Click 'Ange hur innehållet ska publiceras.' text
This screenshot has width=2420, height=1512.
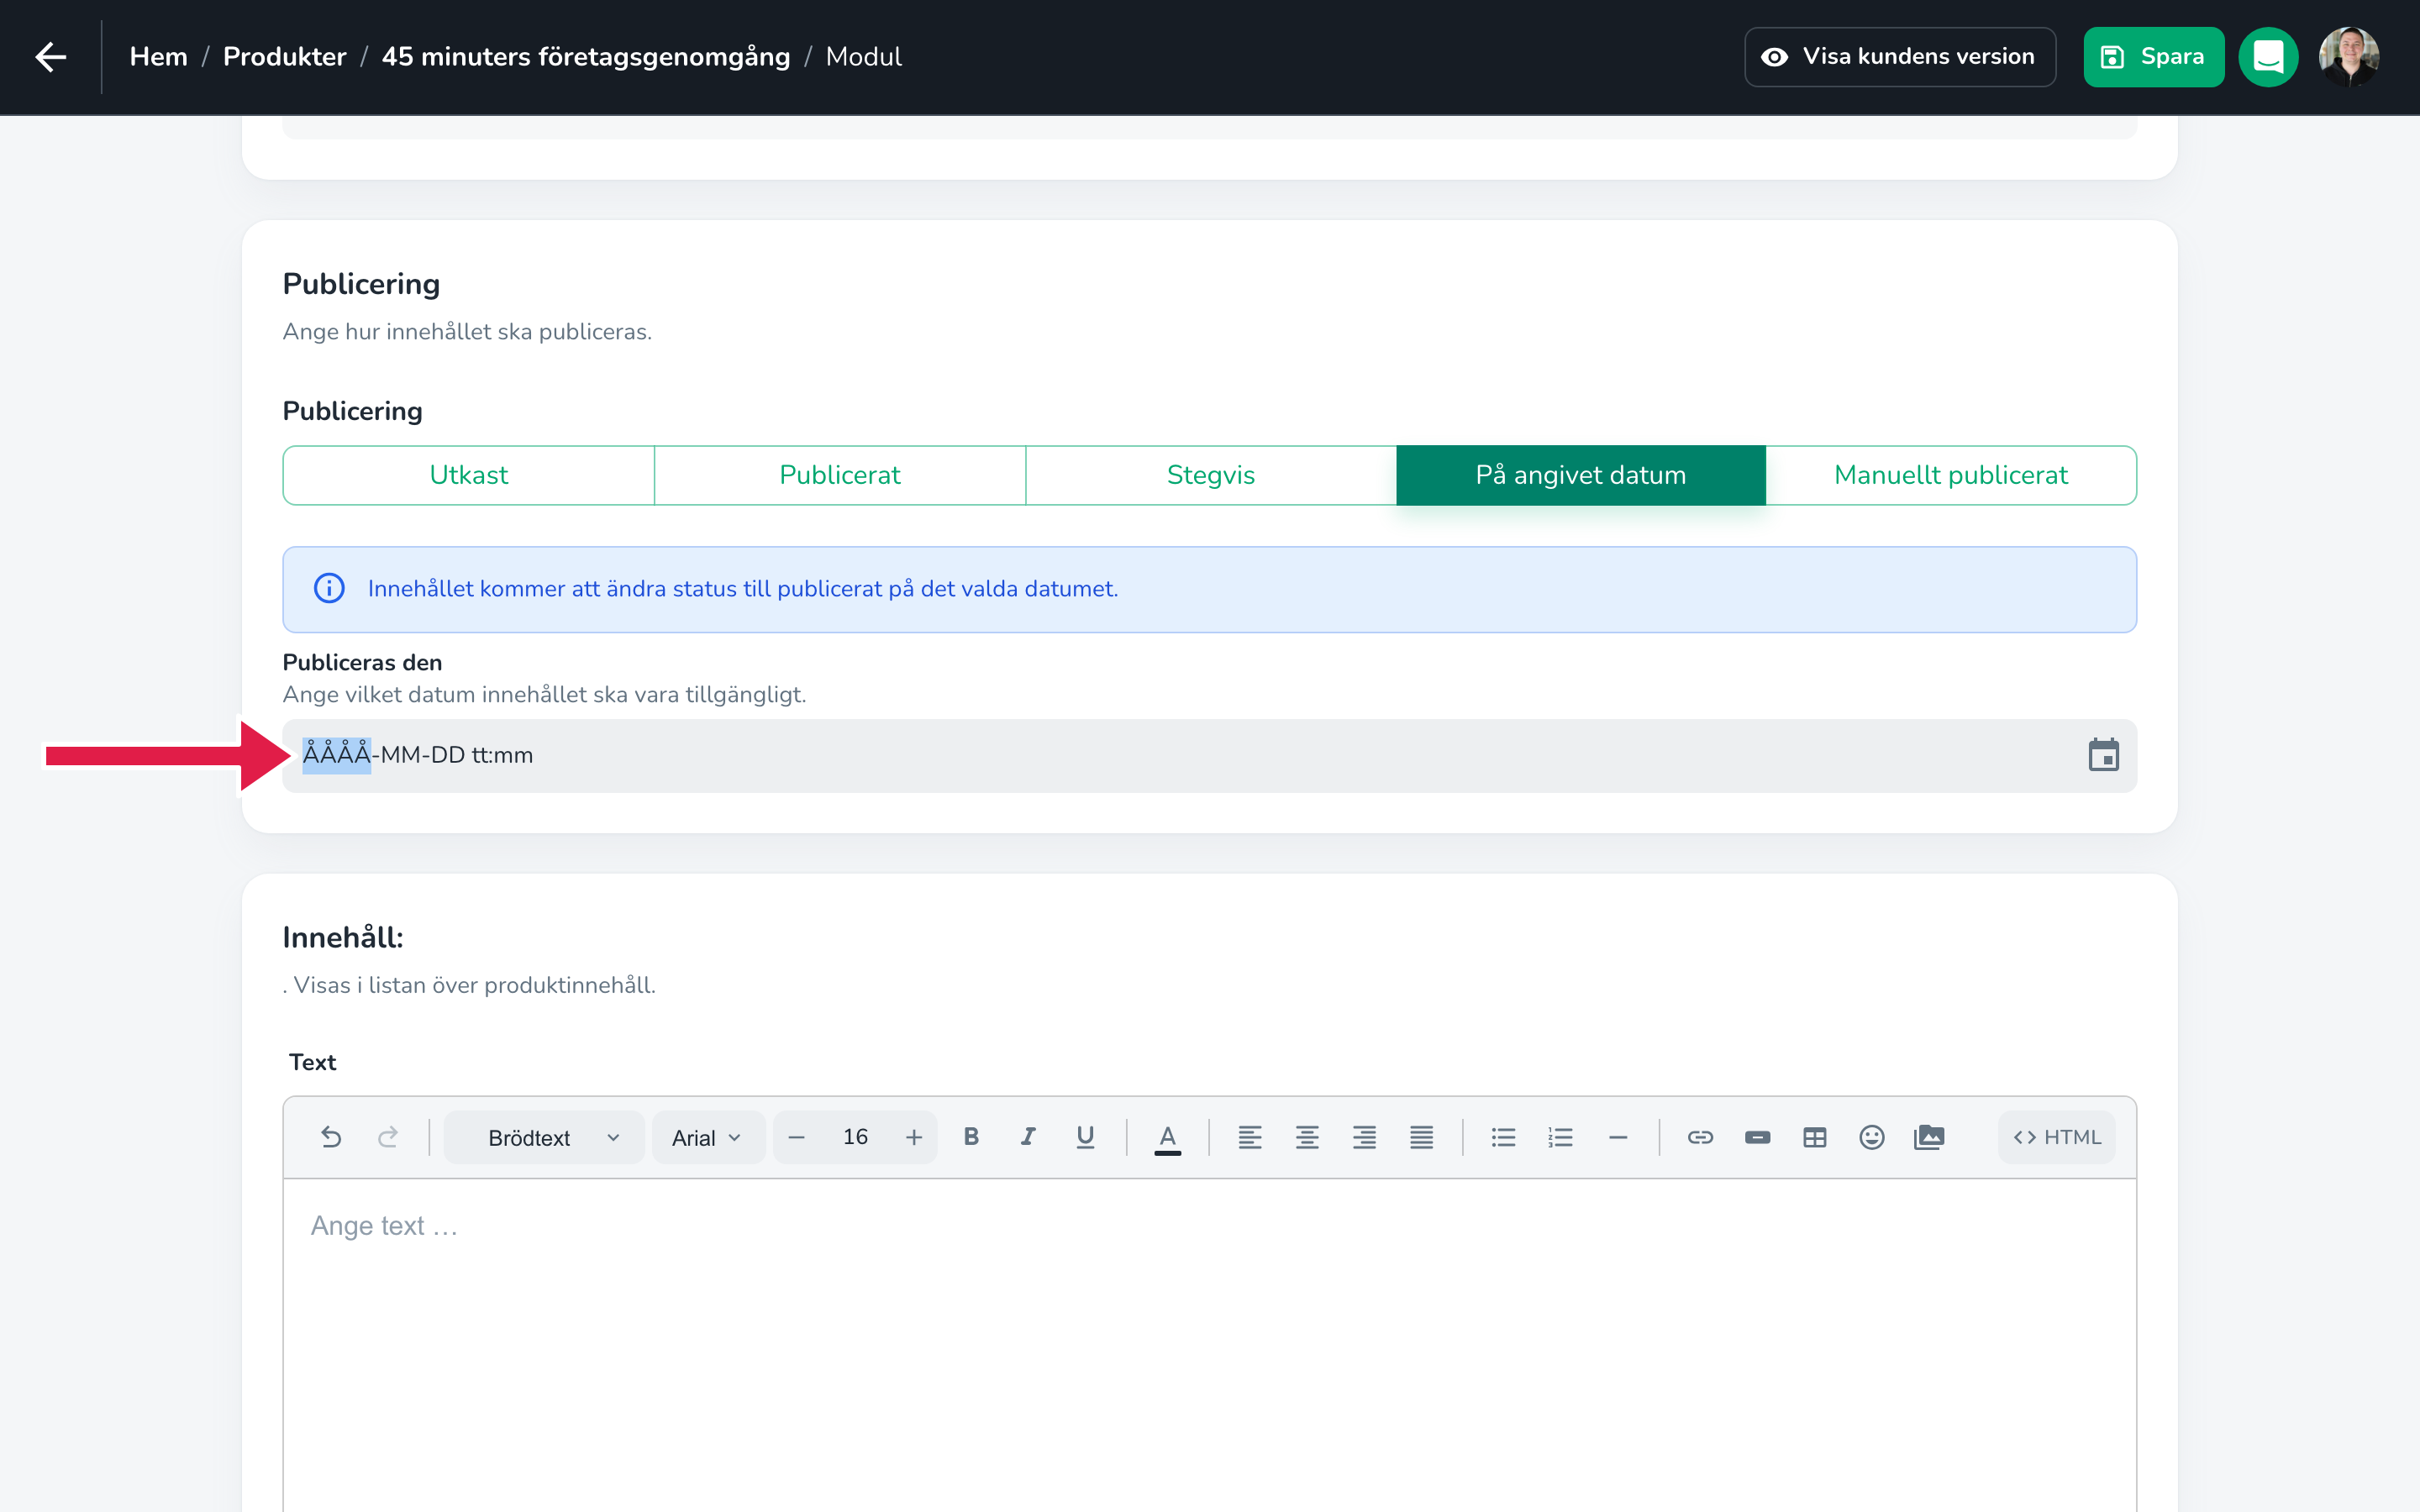467,332
